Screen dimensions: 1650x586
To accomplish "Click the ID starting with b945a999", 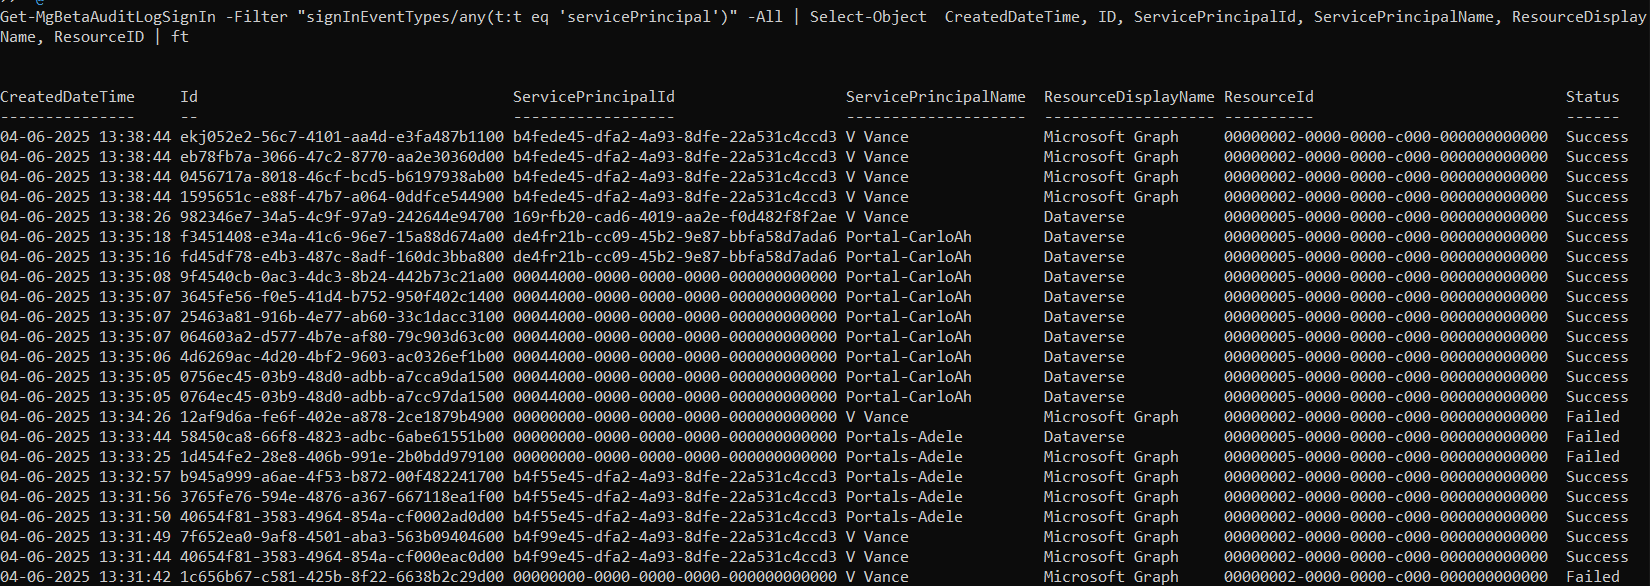I will (x=342, y=477).
